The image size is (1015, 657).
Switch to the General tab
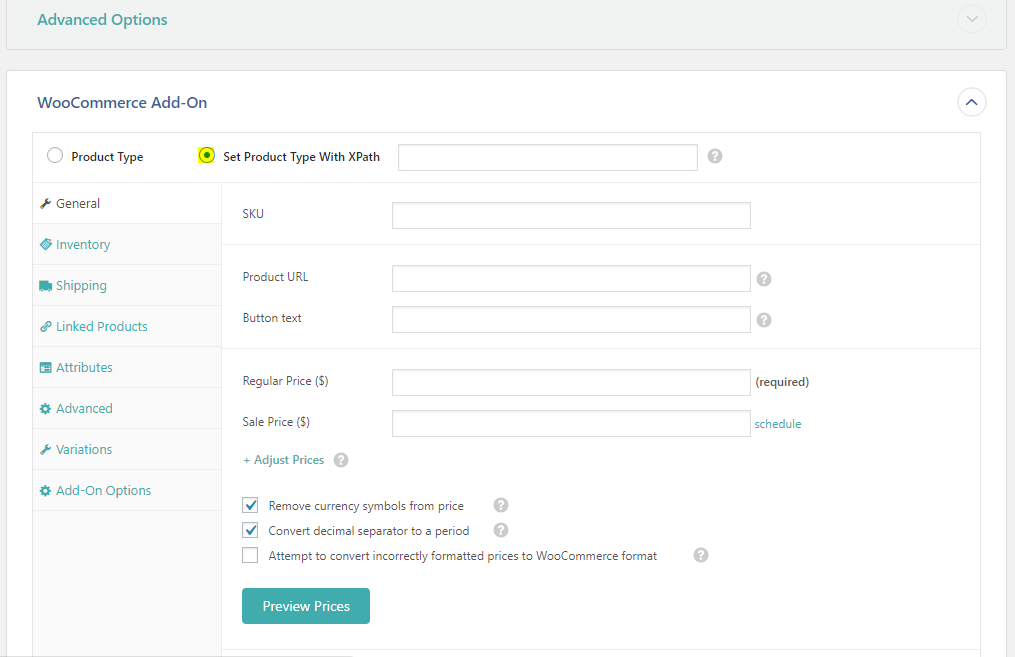click(x=127, y=203)
